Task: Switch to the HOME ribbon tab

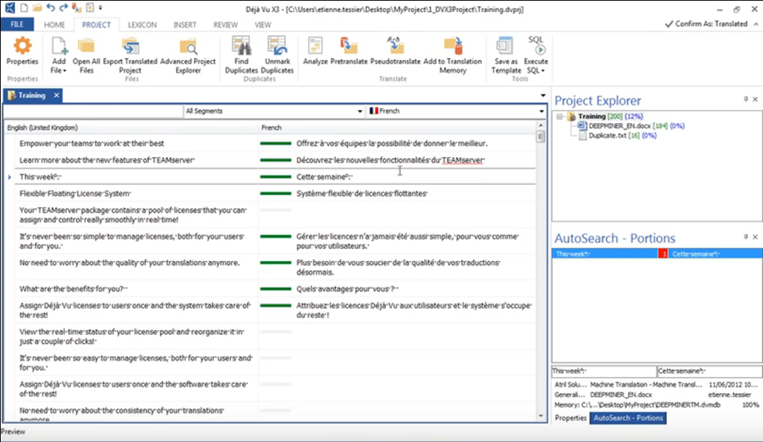Action: 54,25
